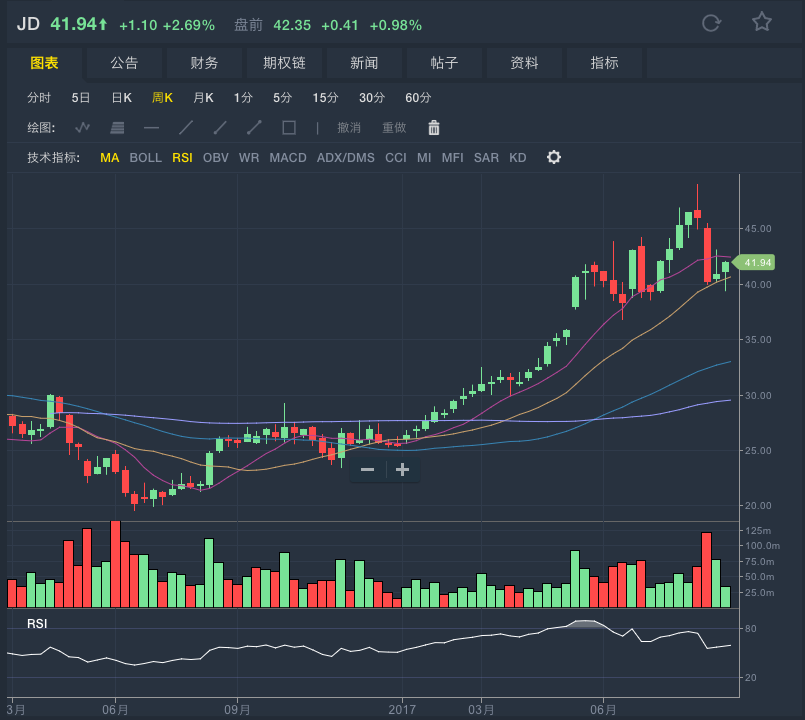Click the refresh quote icon
805x720 pixels.
711,23
